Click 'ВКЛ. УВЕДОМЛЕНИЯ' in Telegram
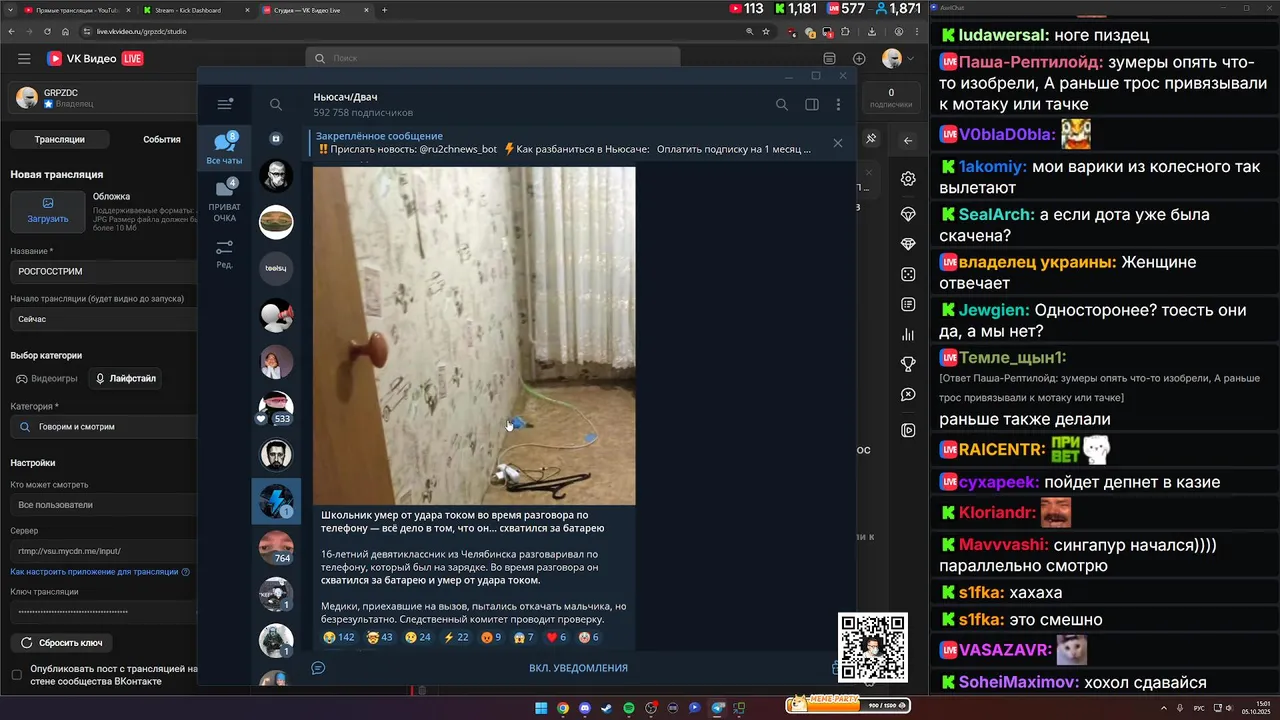 click(x=578, y=668)
